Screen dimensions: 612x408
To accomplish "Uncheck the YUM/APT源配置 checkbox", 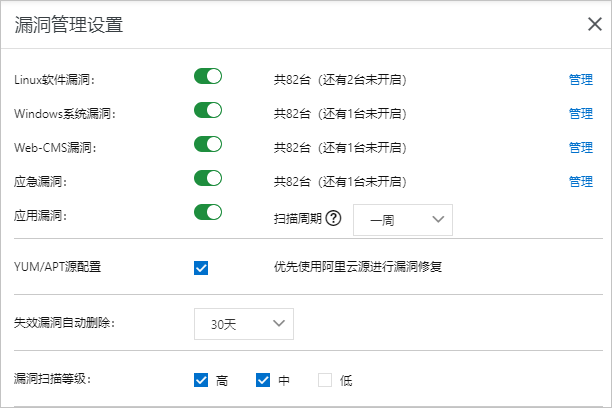I will click(201, 268).
